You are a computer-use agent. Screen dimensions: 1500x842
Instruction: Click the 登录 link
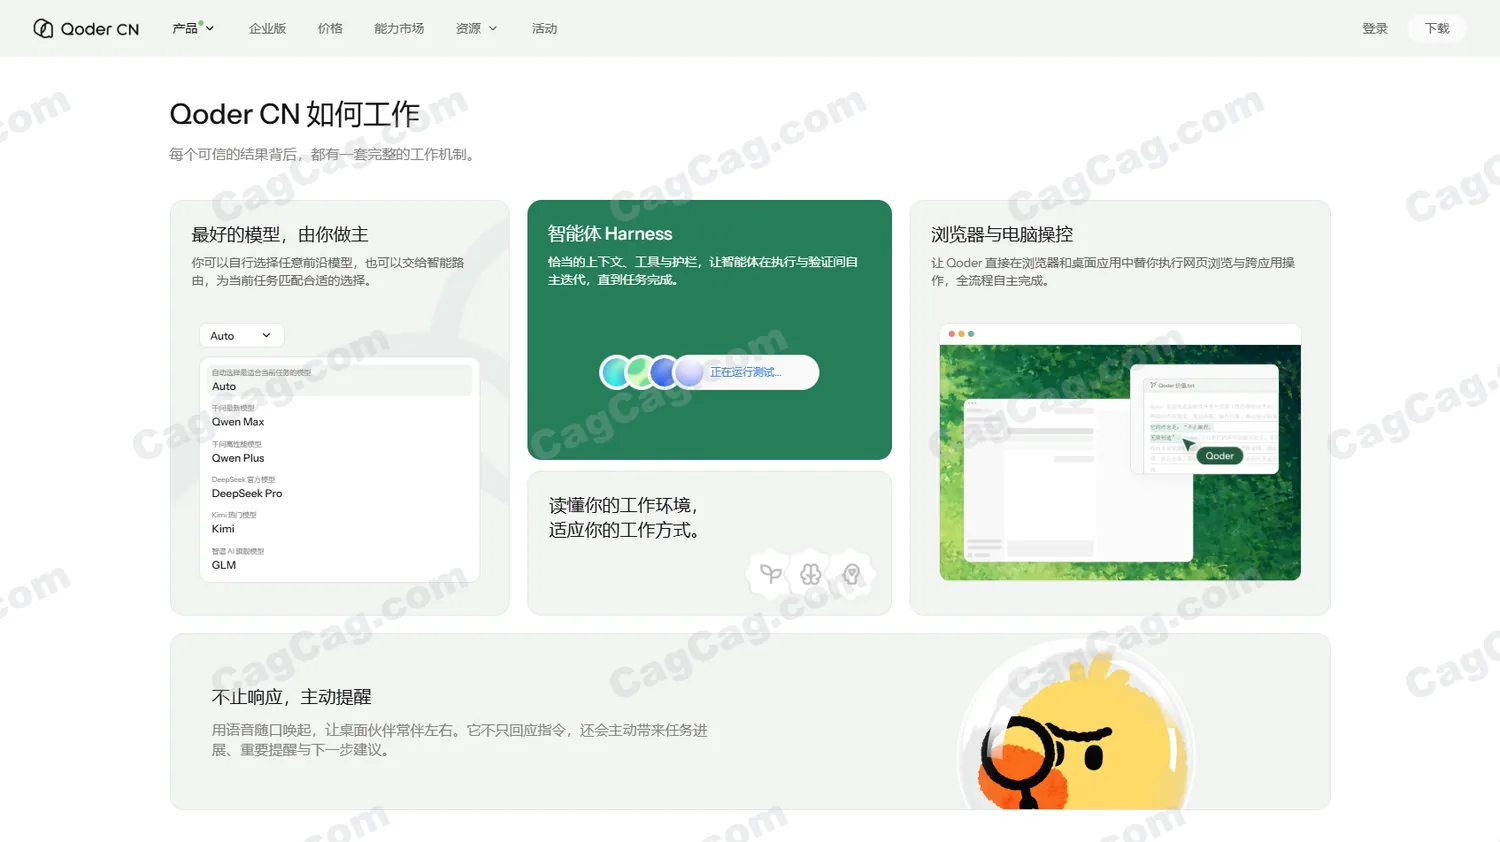coord(1375,28)
